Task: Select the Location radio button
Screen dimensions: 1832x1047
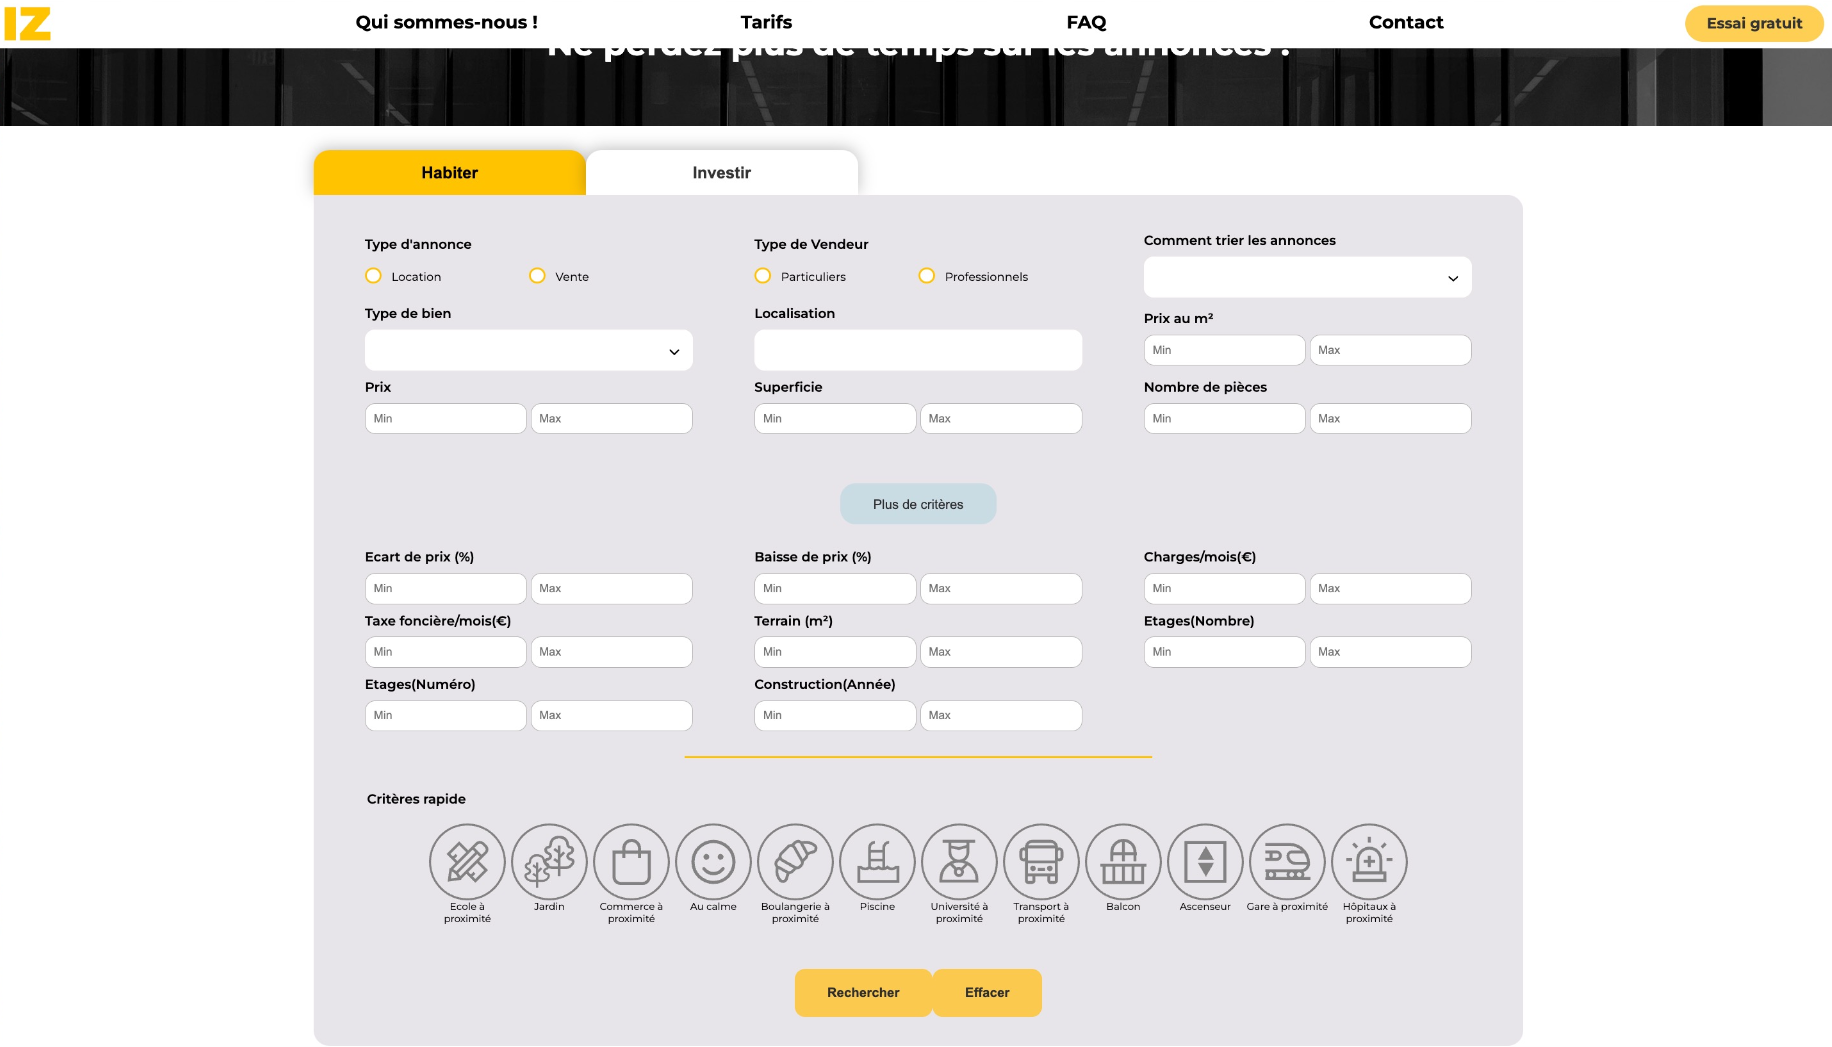Action: coord(374,276)
